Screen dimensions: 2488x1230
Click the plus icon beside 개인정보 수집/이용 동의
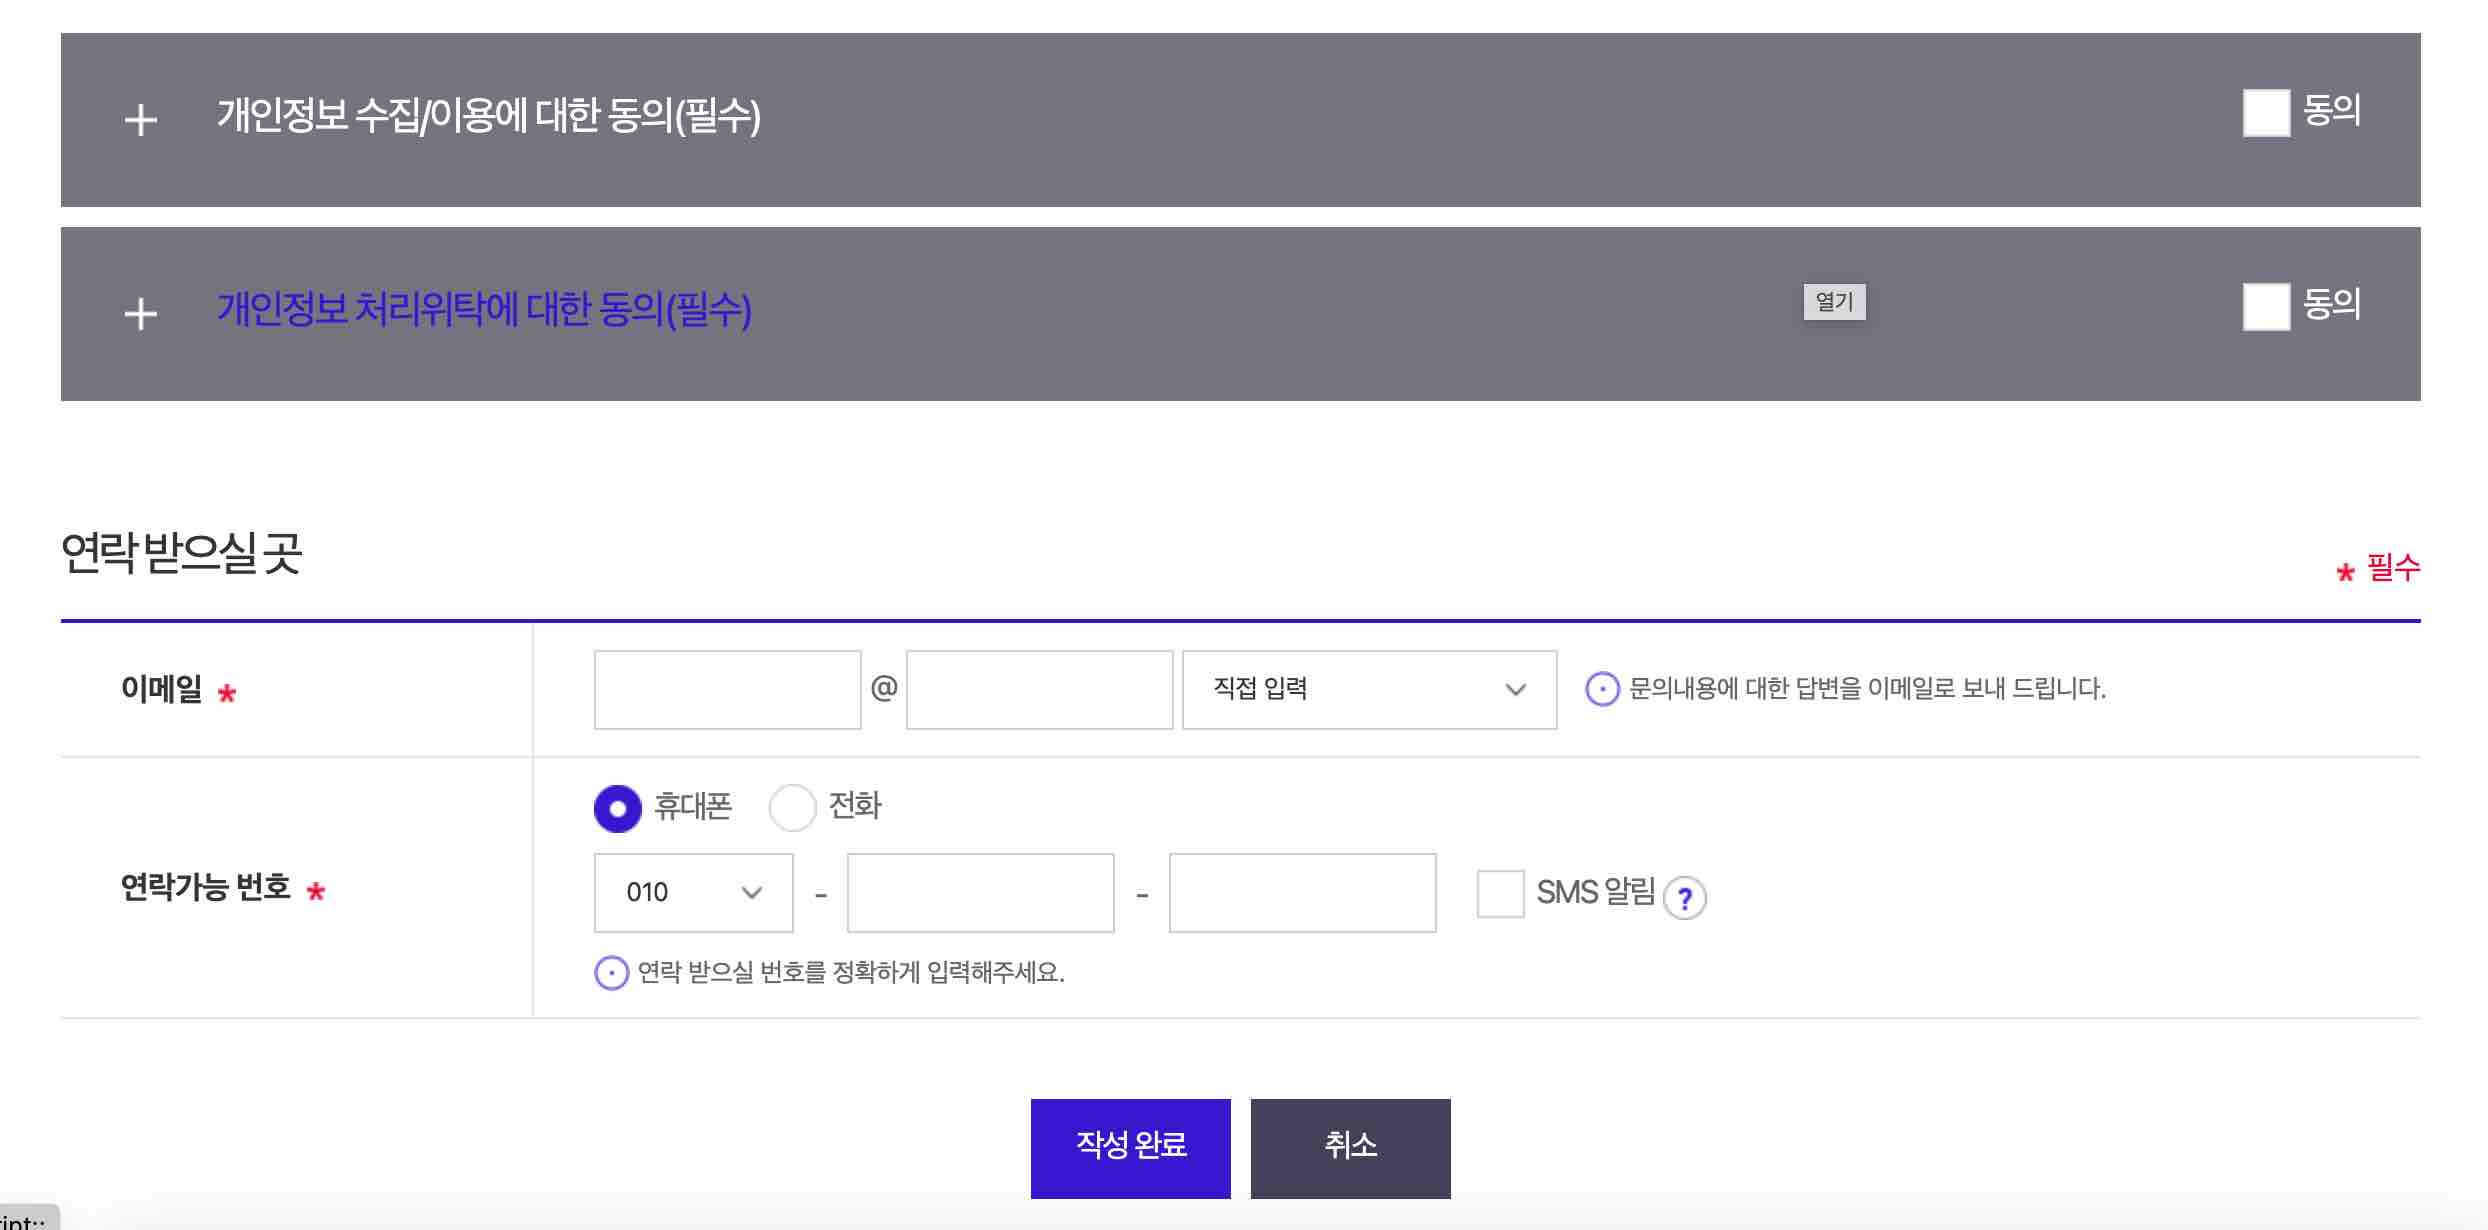coord(140,120)
